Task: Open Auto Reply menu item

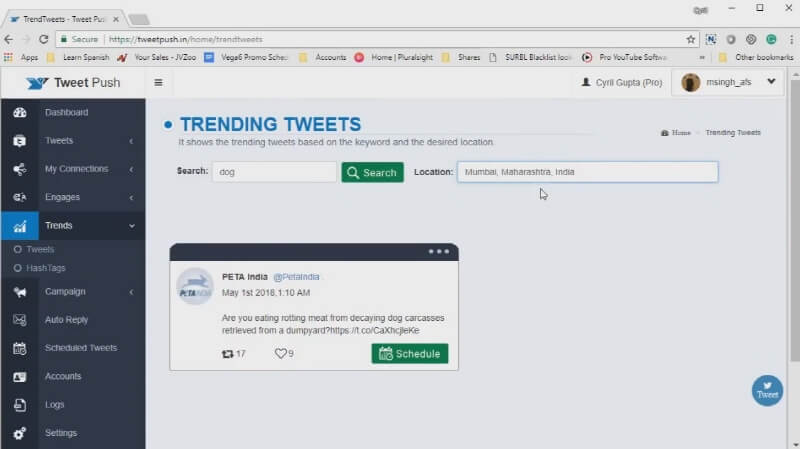Action: (66, 320)
